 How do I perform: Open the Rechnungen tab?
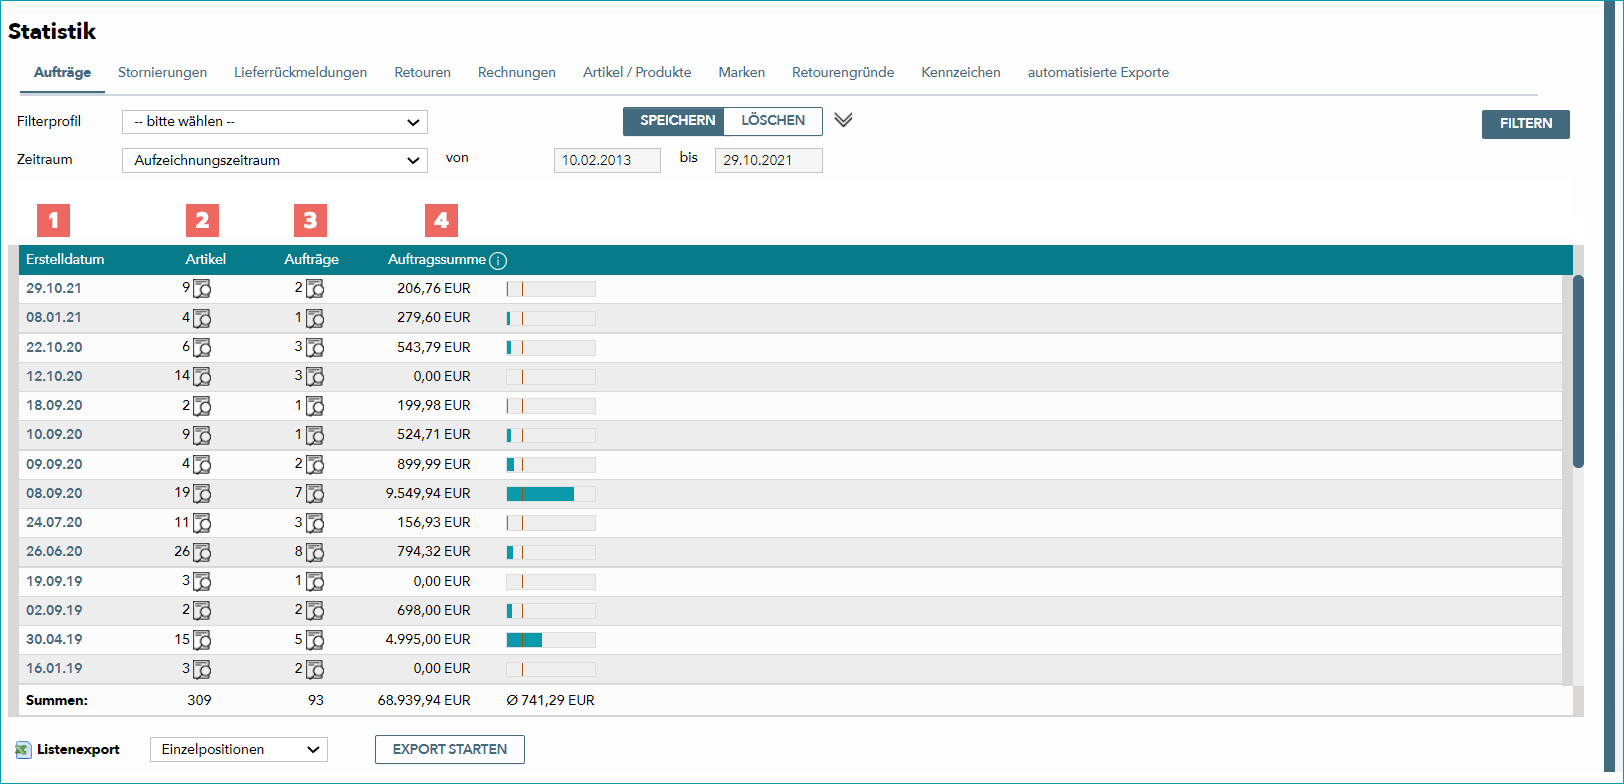[517, 72]
